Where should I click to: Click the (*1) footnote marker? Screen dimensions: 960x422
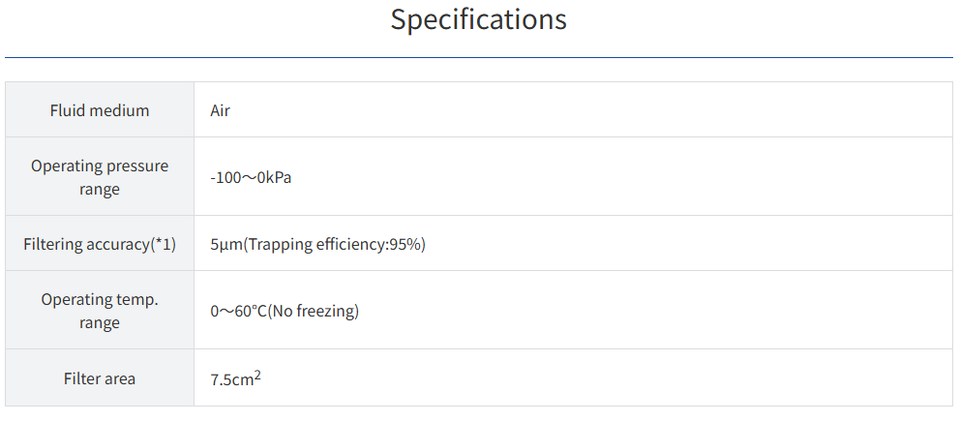163,244
